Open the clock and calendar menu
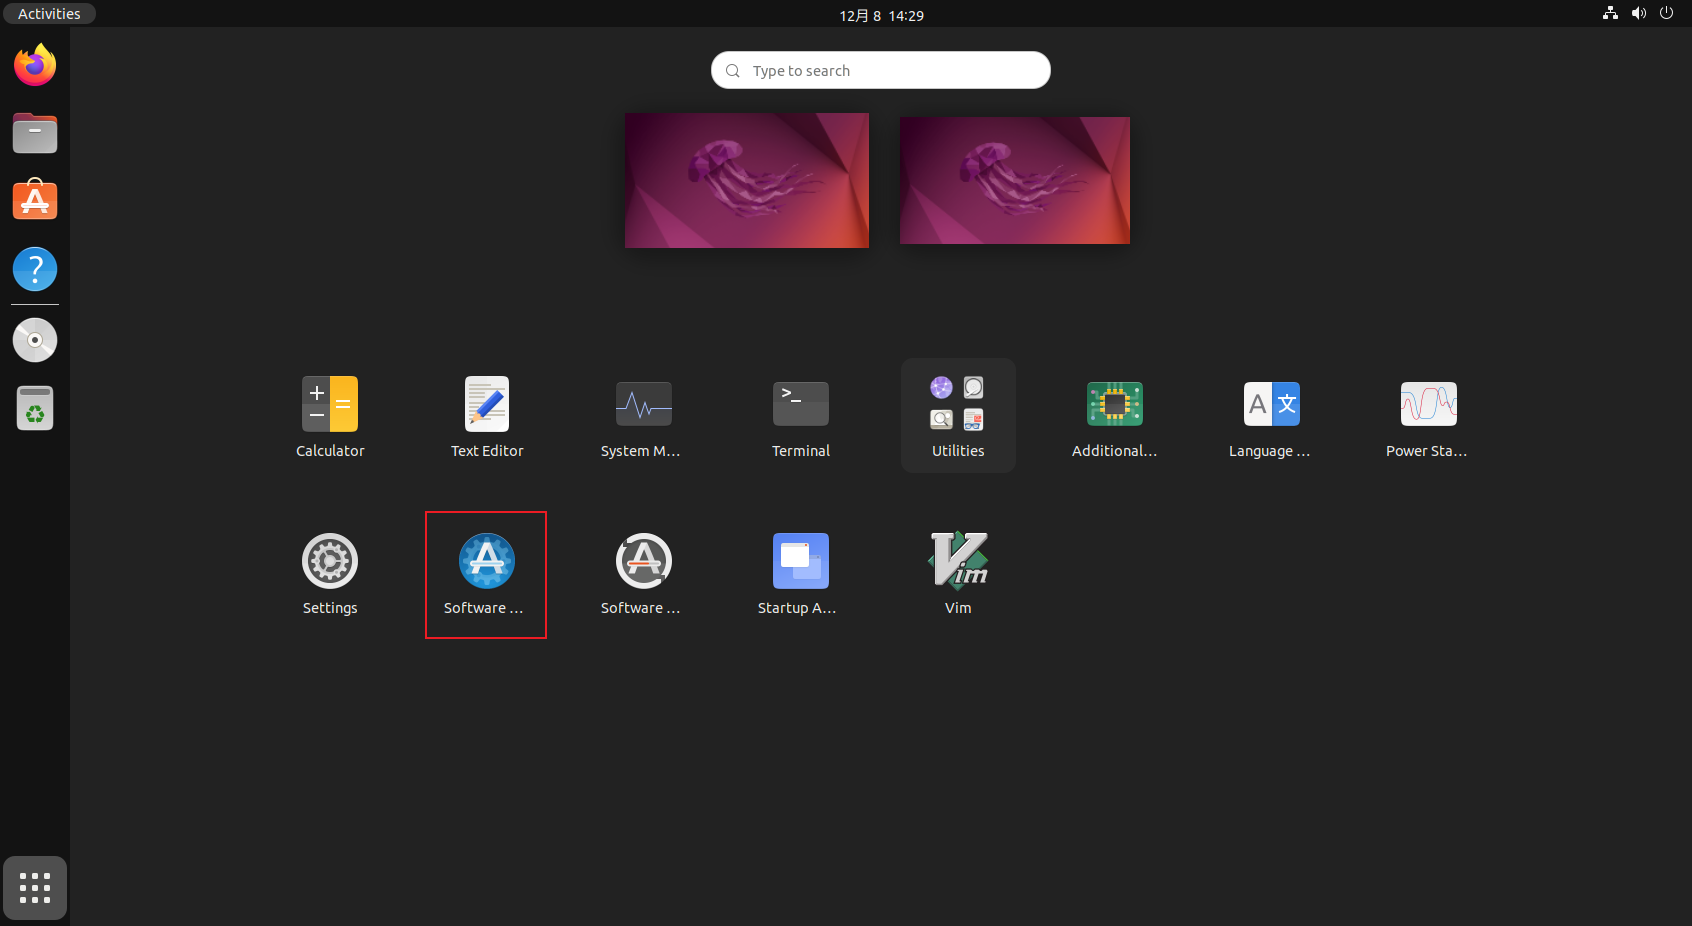1692x926 pixels. click(x=881, y=15)
